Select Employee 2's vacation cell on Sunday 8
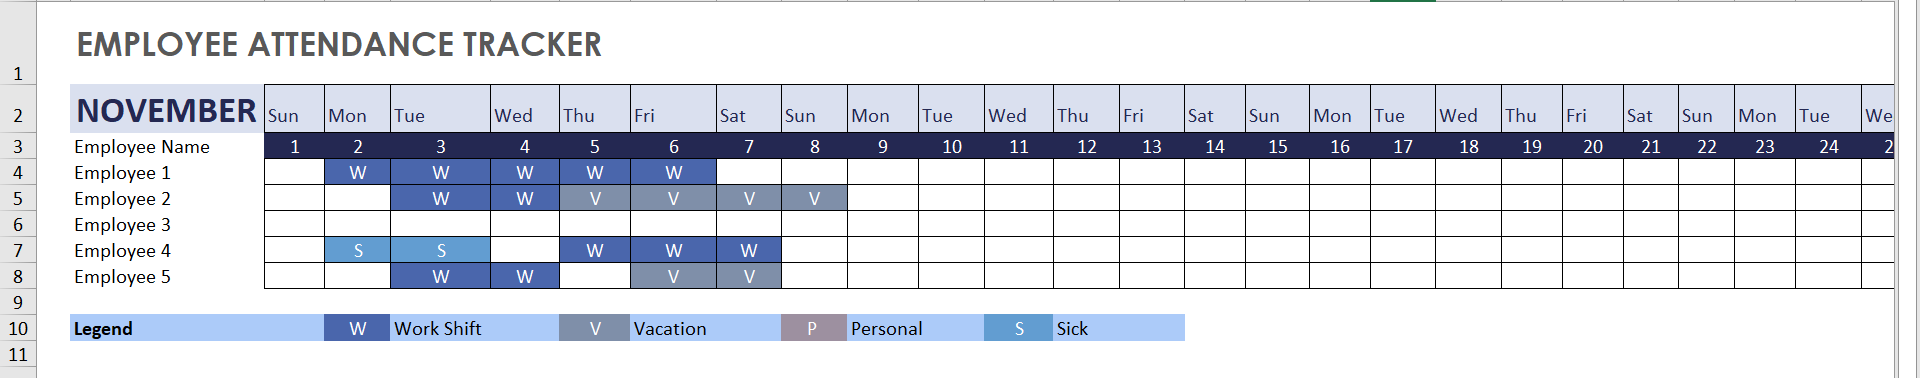1920x378 pixels. coord(814,199)
